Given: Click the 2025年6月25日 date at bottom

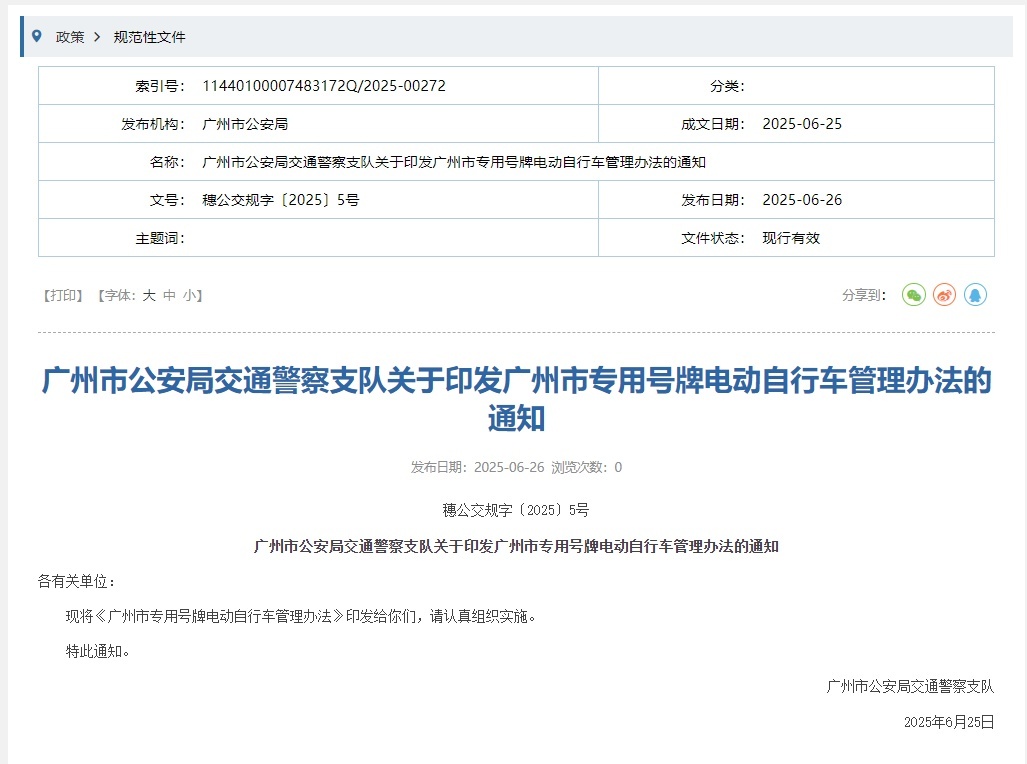Looking at the screenshot, I should [949, 722].
